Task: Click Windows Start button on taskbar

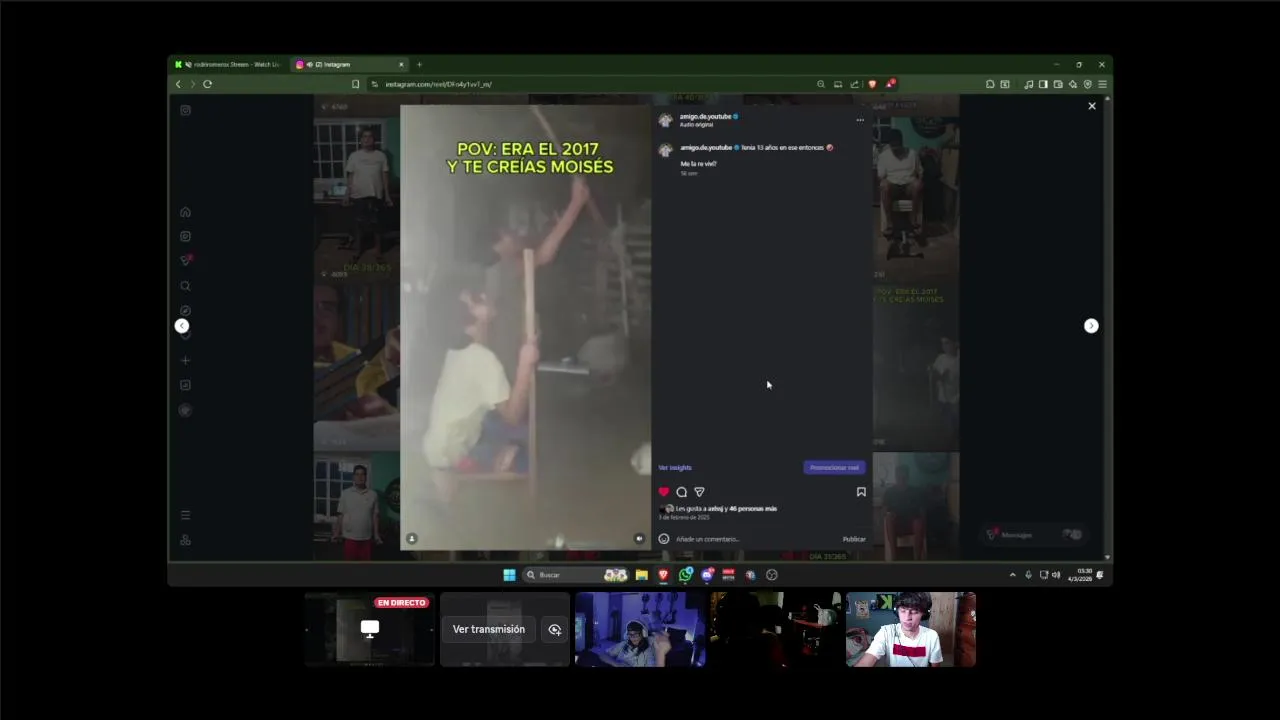Action: (509, 575)
